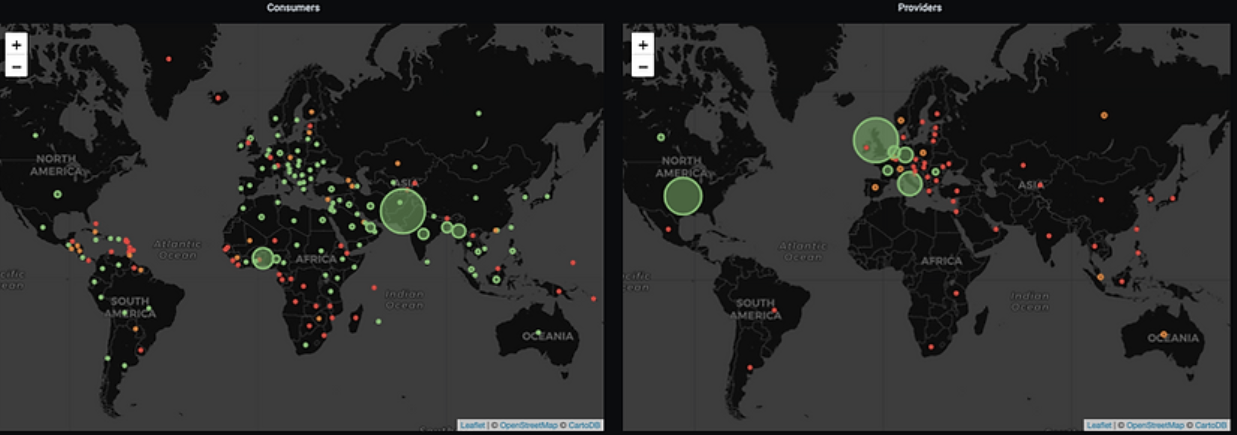Open CartoDB link under Consumers map

click(x=582, y=425)
